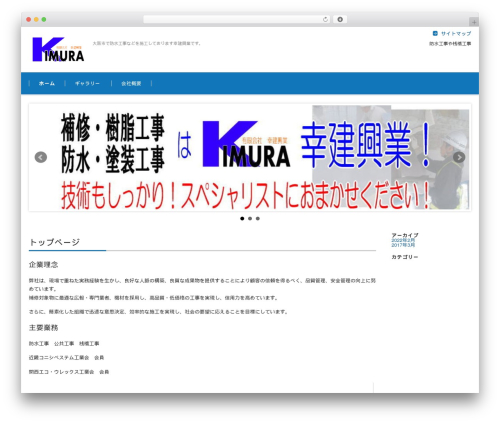
Task: Minimize the window with yellow button
Action: (36, 19)
